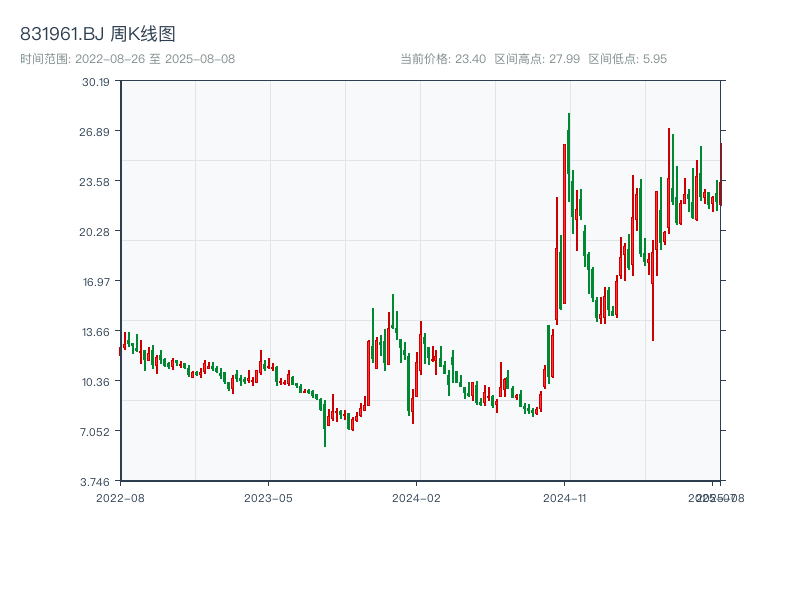Click the chart title 831961.BJ 周K线图
800x600 pixels.
tap(97, 34)
